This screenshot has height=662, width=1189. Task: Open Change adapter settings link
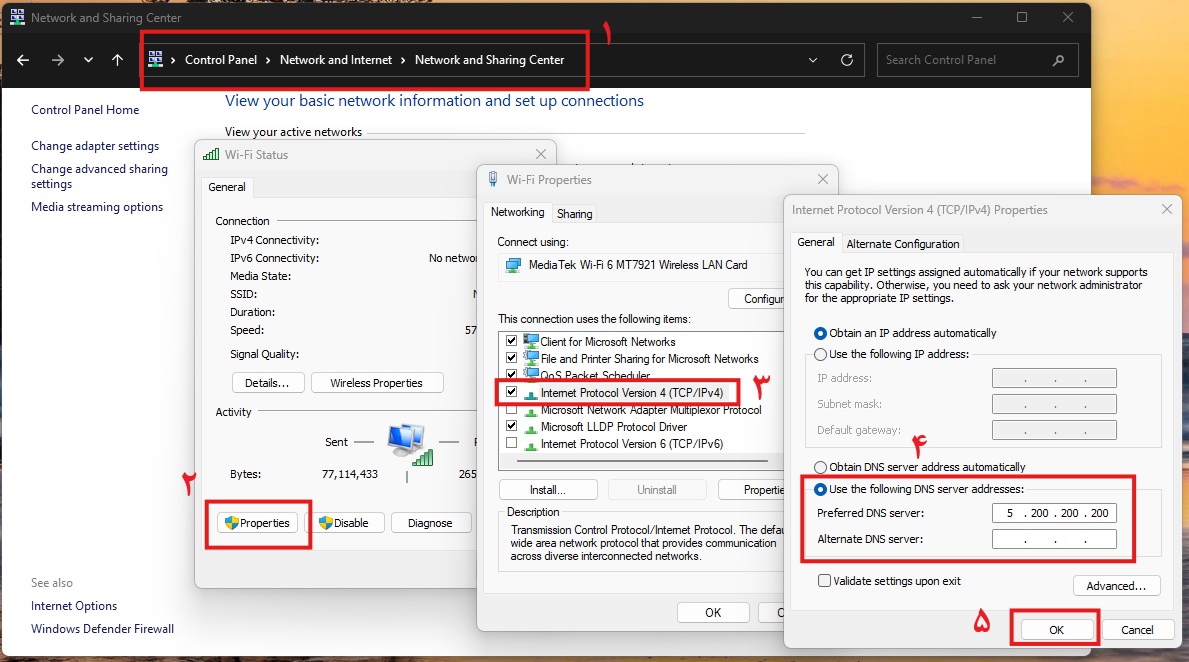point(95,146)
